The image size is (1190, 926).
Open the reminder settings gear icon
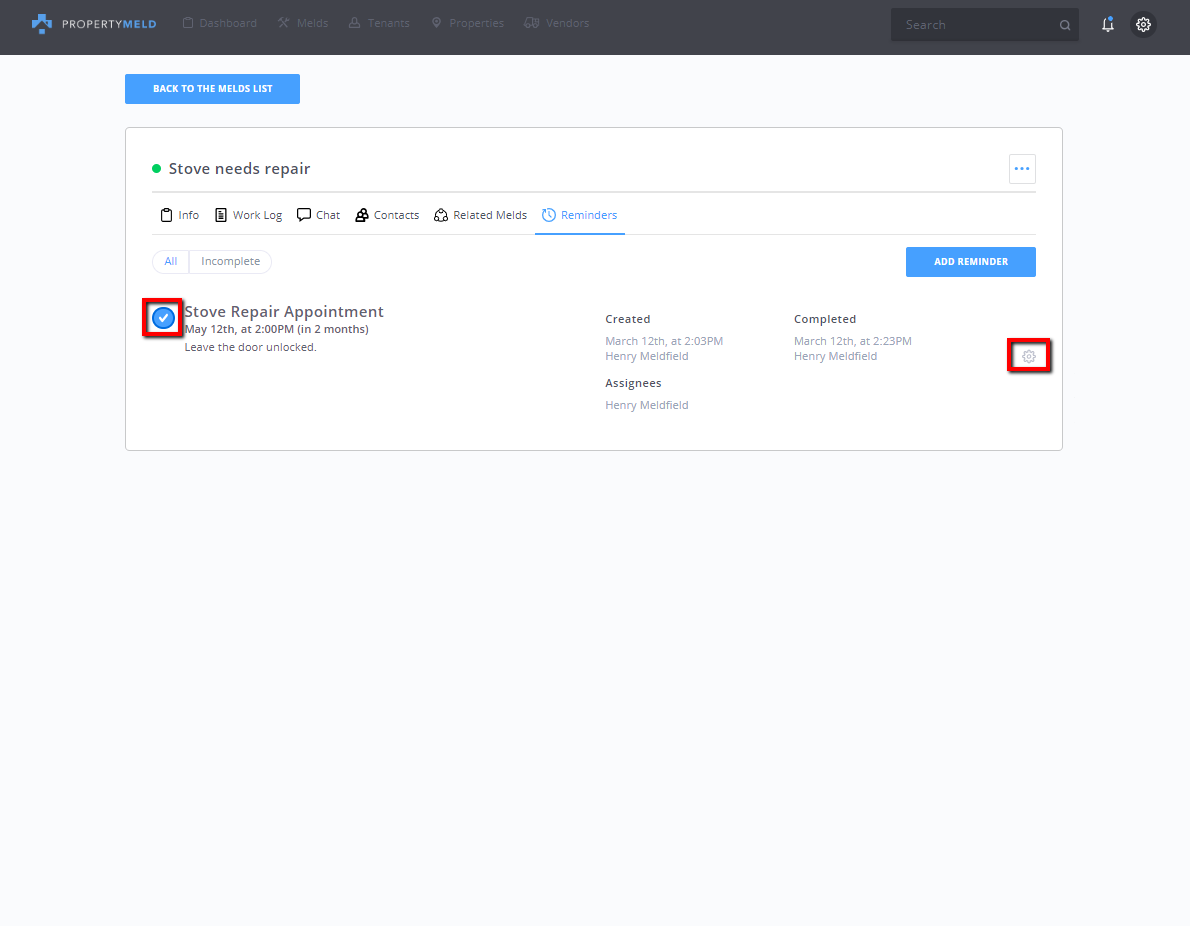pyautogui.click(x=1029, y=356)
